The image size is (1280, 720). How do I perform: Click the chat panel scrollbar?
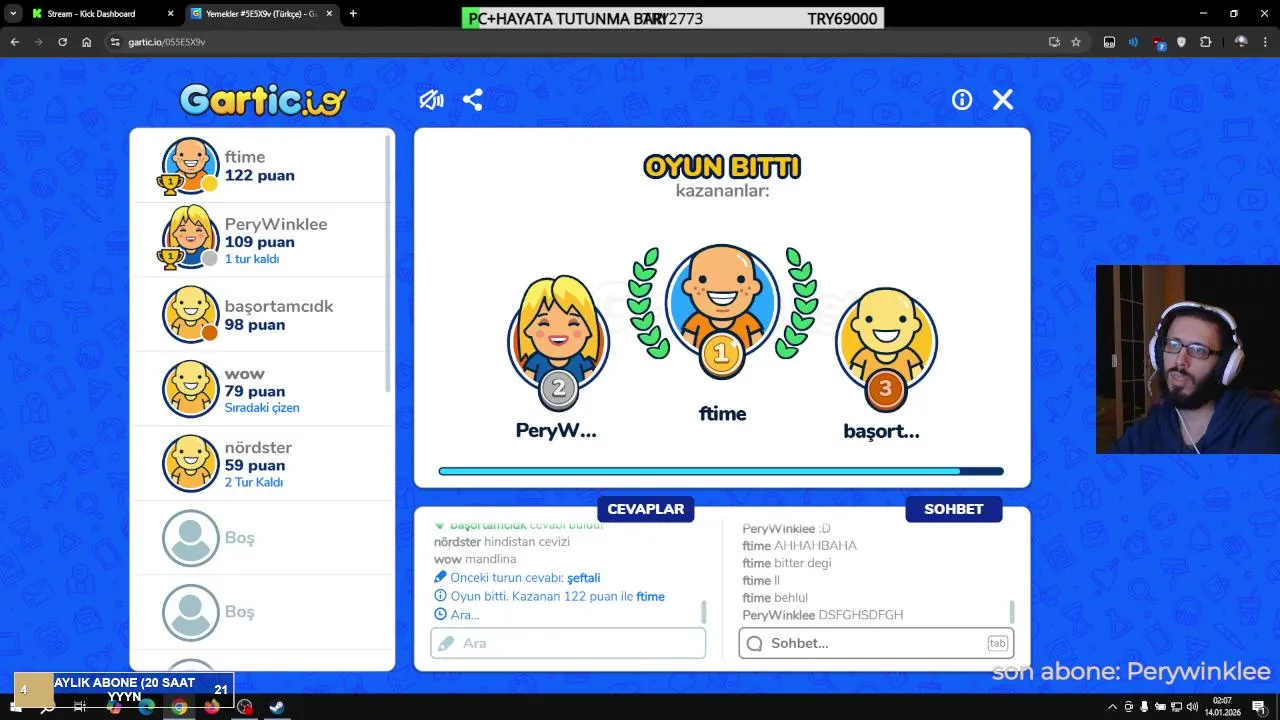click(1012, 611)
